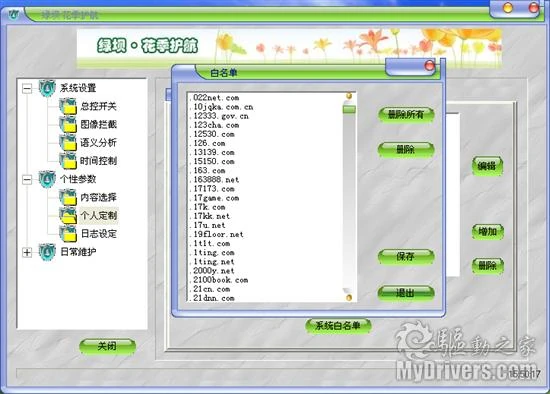Select .10jqka.com.cn in whitelist
550x394 pixels.
[221, 107]
